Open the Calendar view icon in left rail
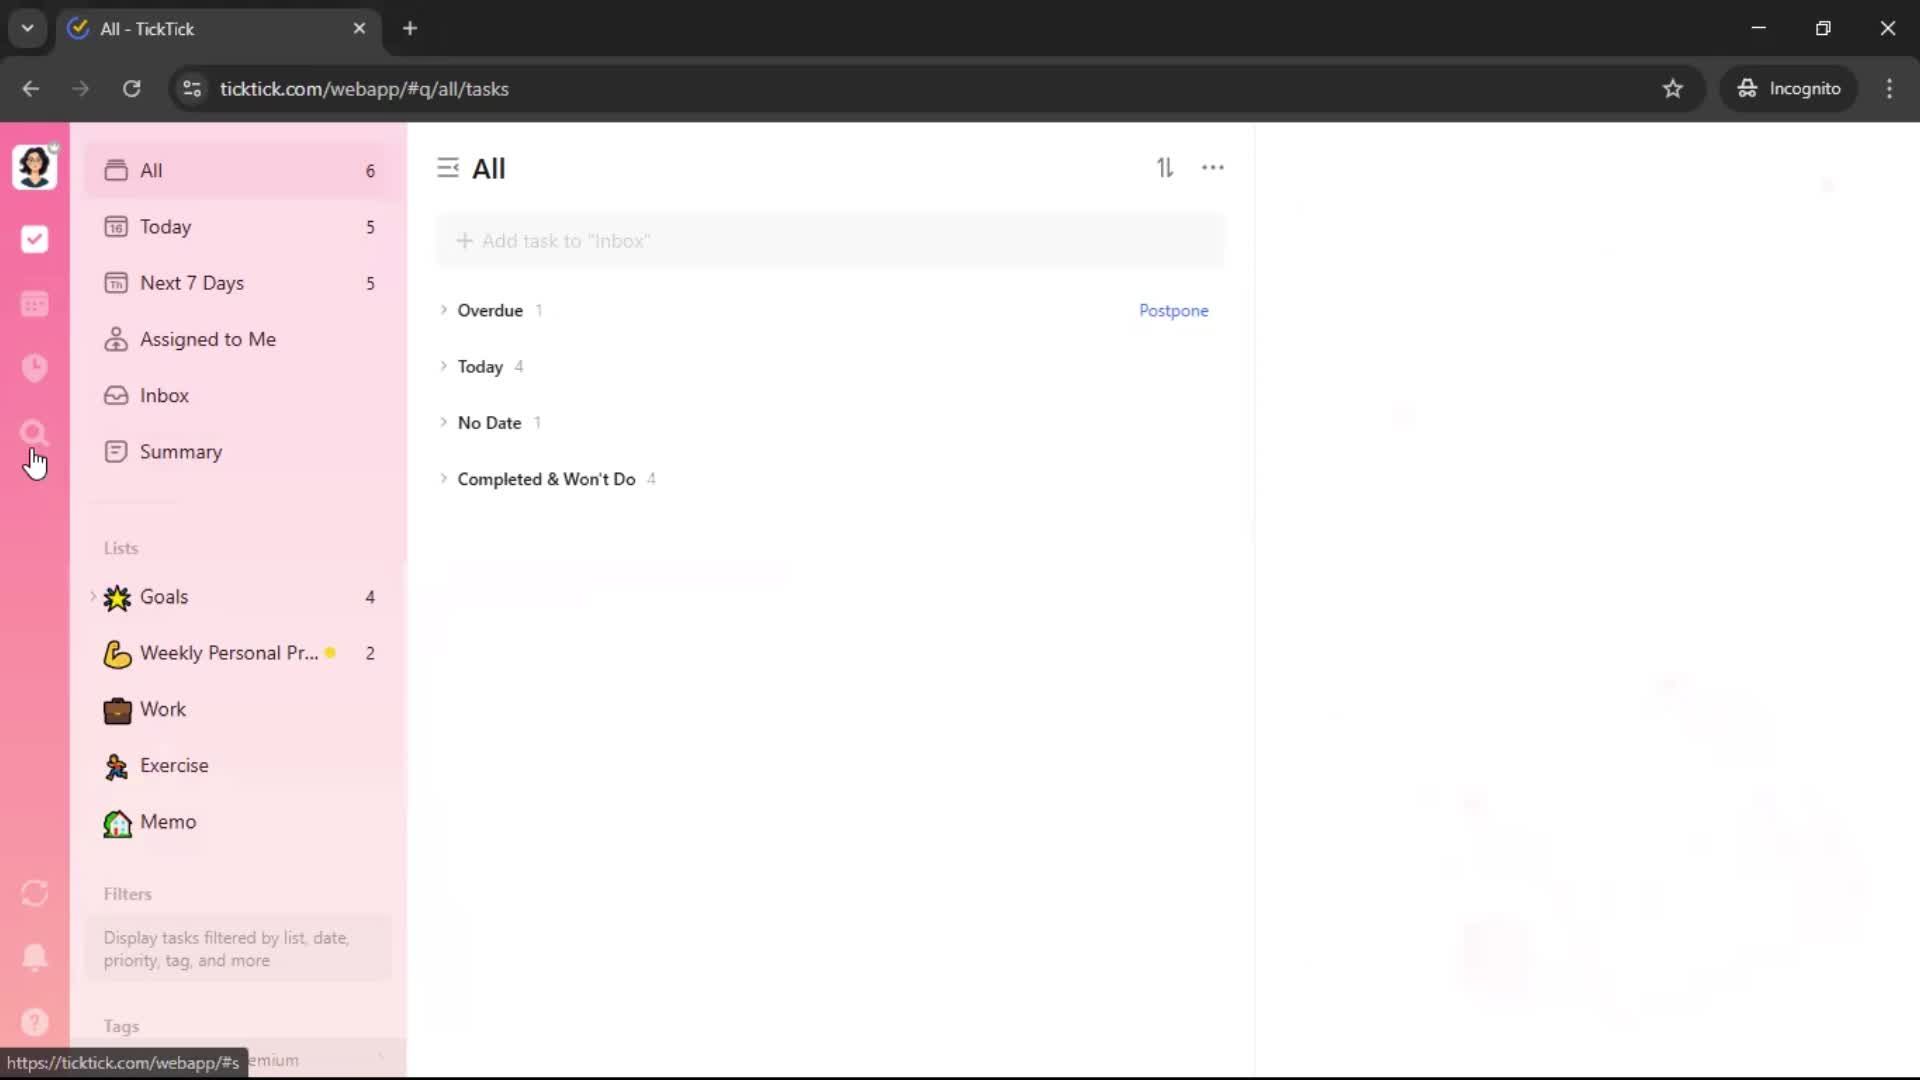Screen dimensions: 1920x1080 (34, 304)
